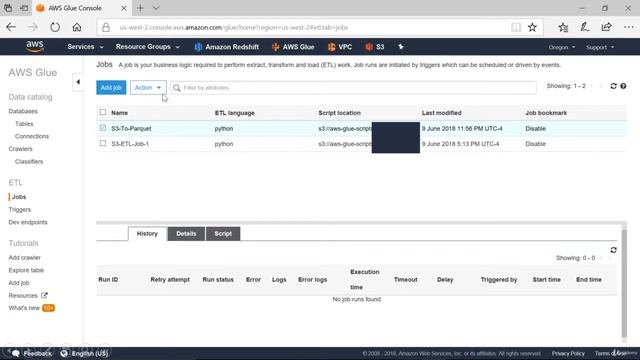Open reading view icon in address bar
The width and height of the screenshot is (640, 360).
(516, 27)
